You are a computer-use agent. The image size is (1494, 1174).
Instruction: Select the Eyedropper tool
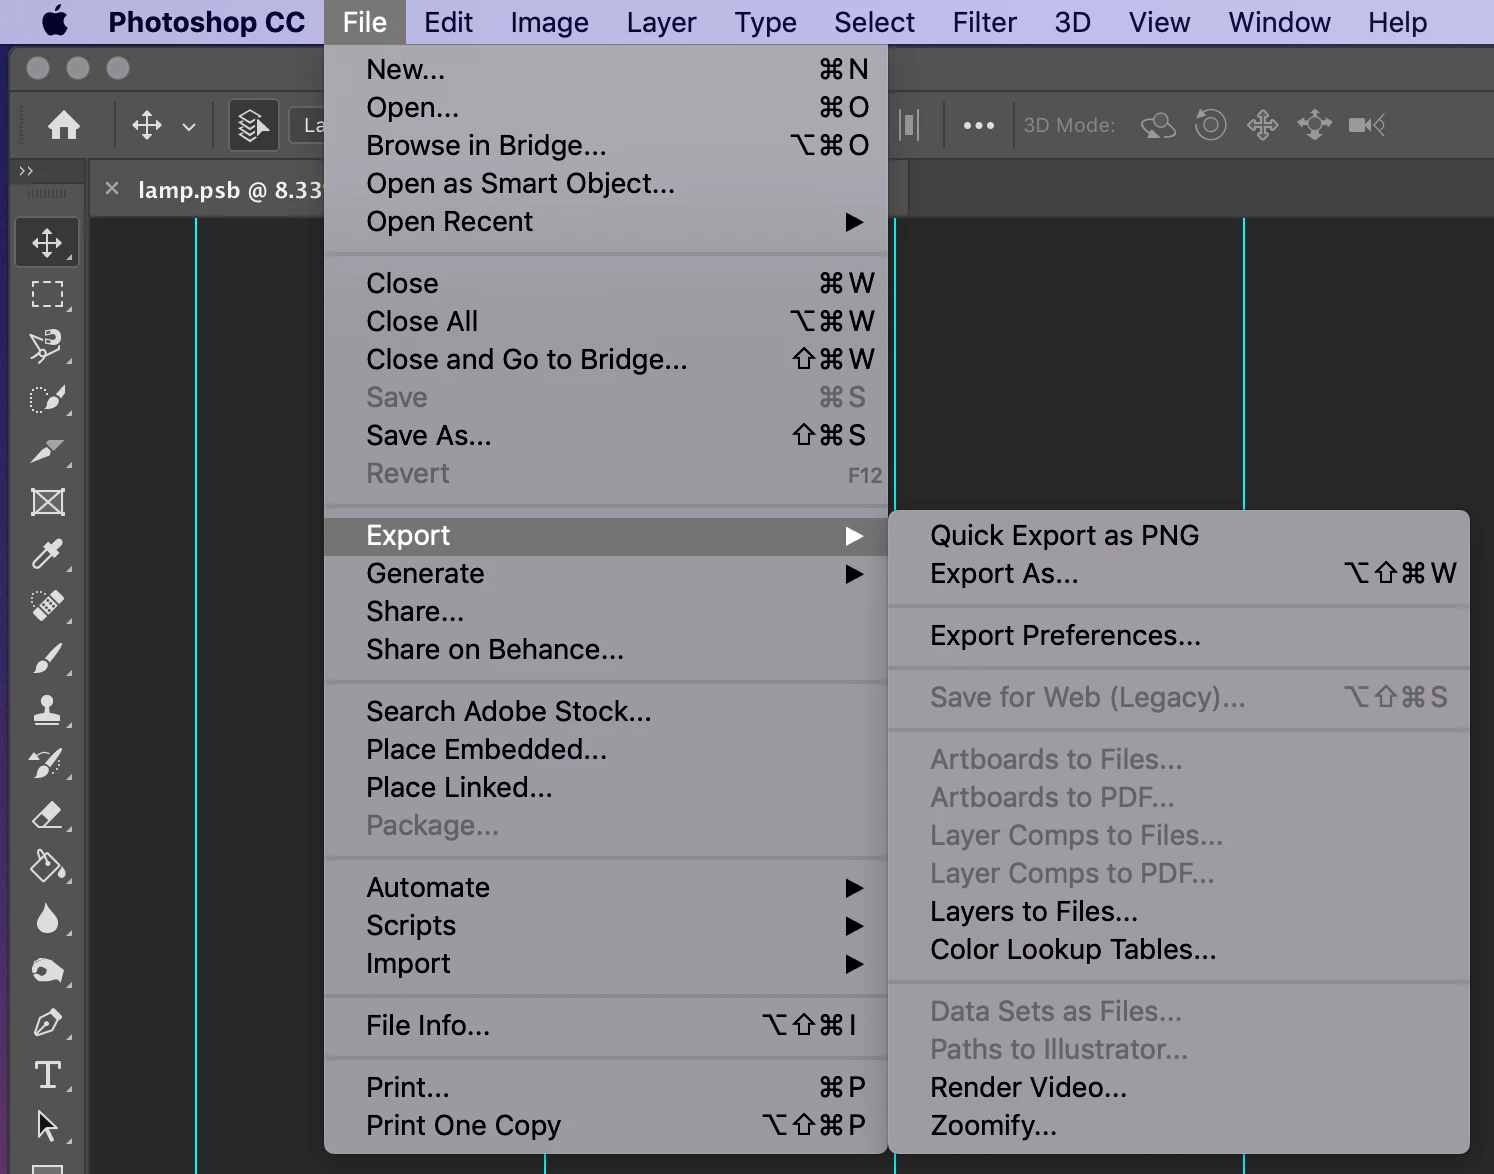(x=47, y=554)
